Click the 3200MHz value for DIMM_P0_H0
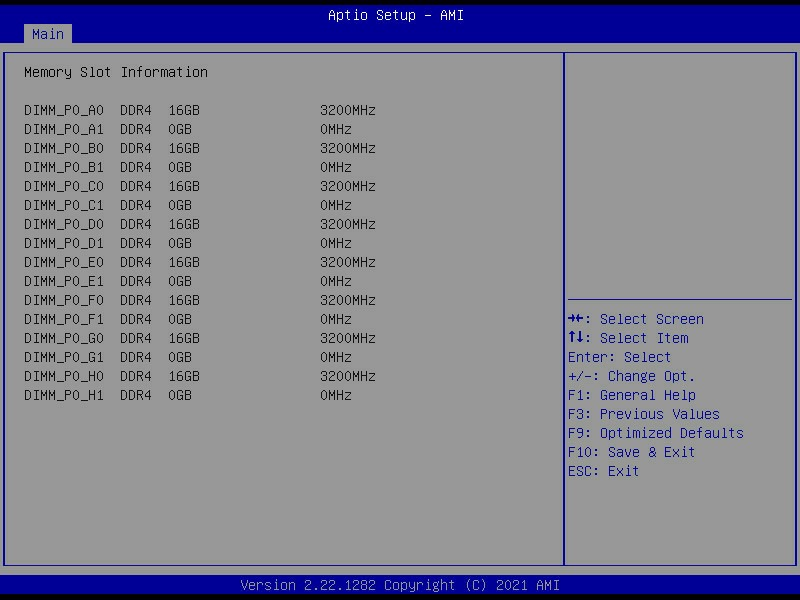Viewport: 800px width, 600px height. tap(348, 377)
